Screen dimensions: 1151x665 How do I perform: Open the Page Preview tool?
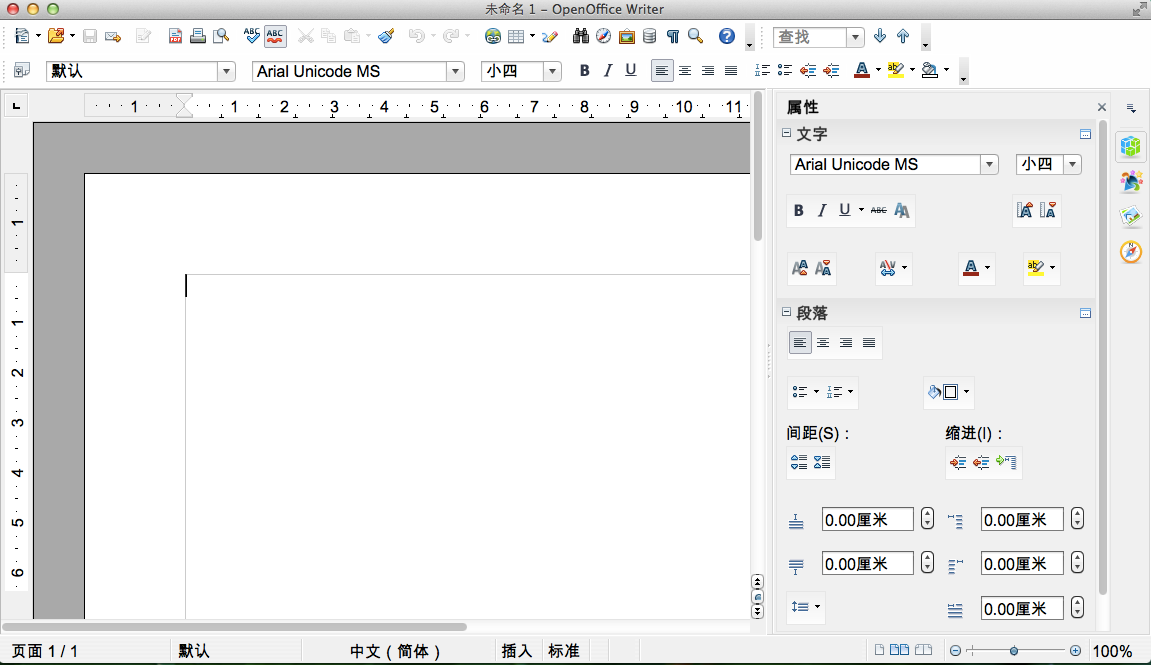pyautogui.click(x=223, y=36)
